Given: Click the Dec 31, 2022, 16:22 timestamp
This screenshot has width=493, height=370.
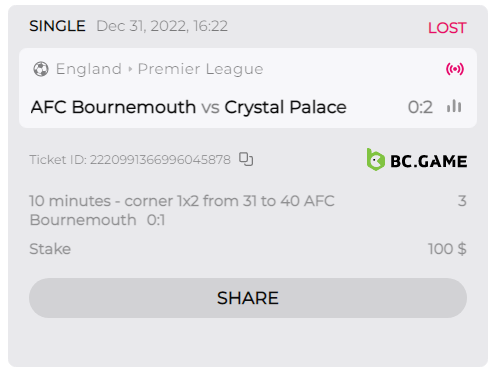Looking at the screenshot, I should pyautogui.click(x=162, y=26).
